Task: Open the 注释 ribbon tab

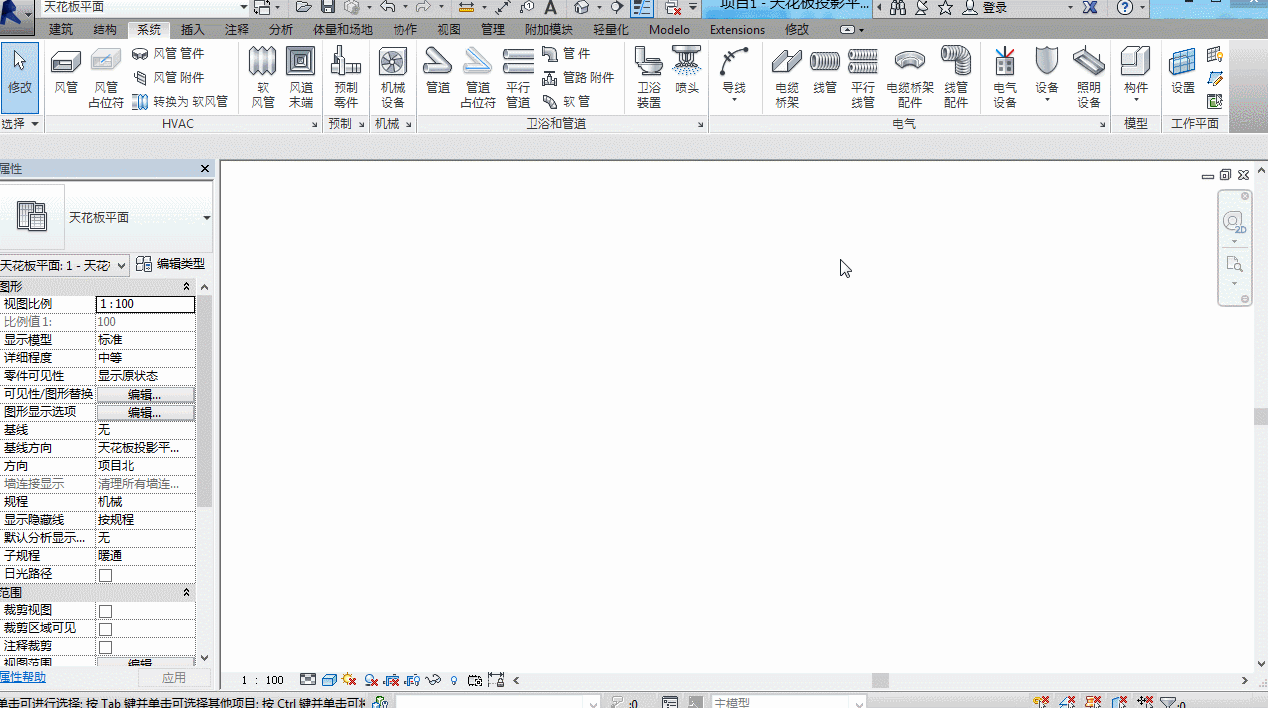Action: click(237, 30)
